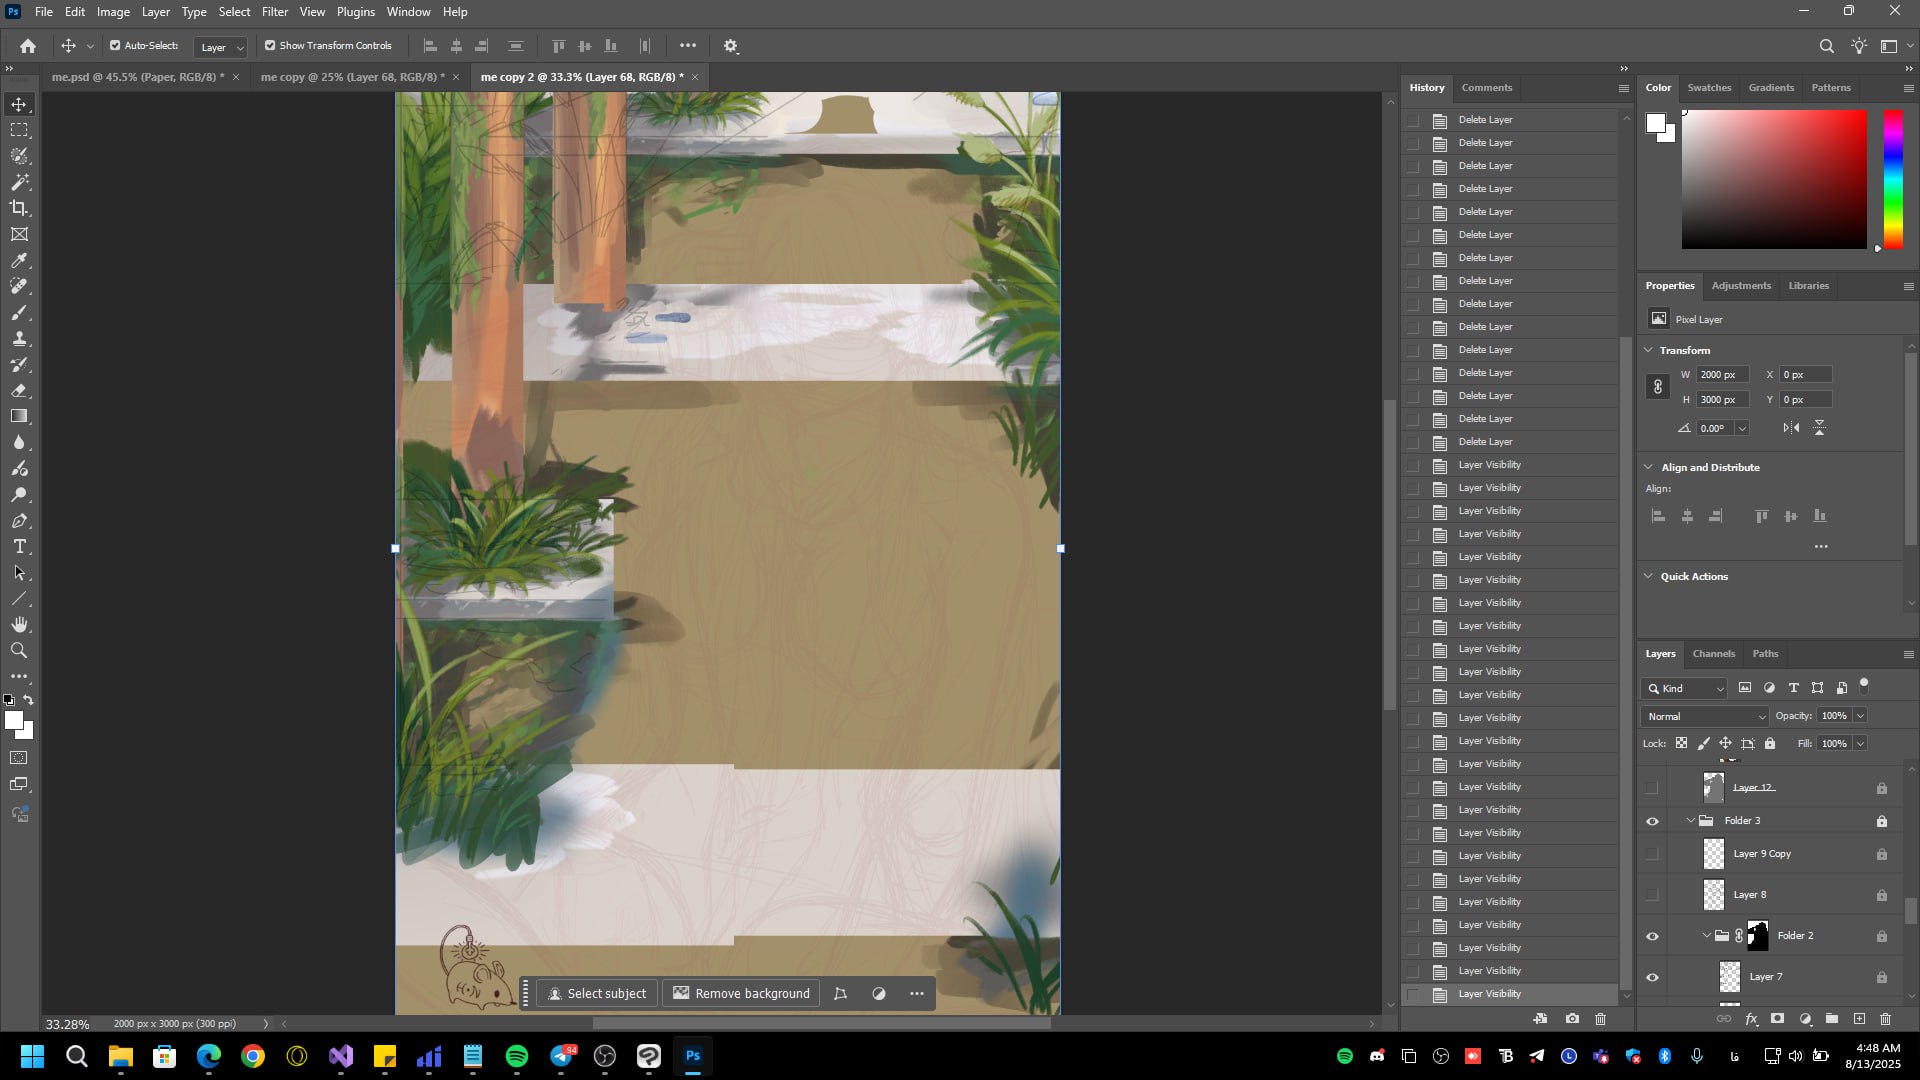
Task: Hide the Folder 2 layer group
Action: pos(1652,936)
